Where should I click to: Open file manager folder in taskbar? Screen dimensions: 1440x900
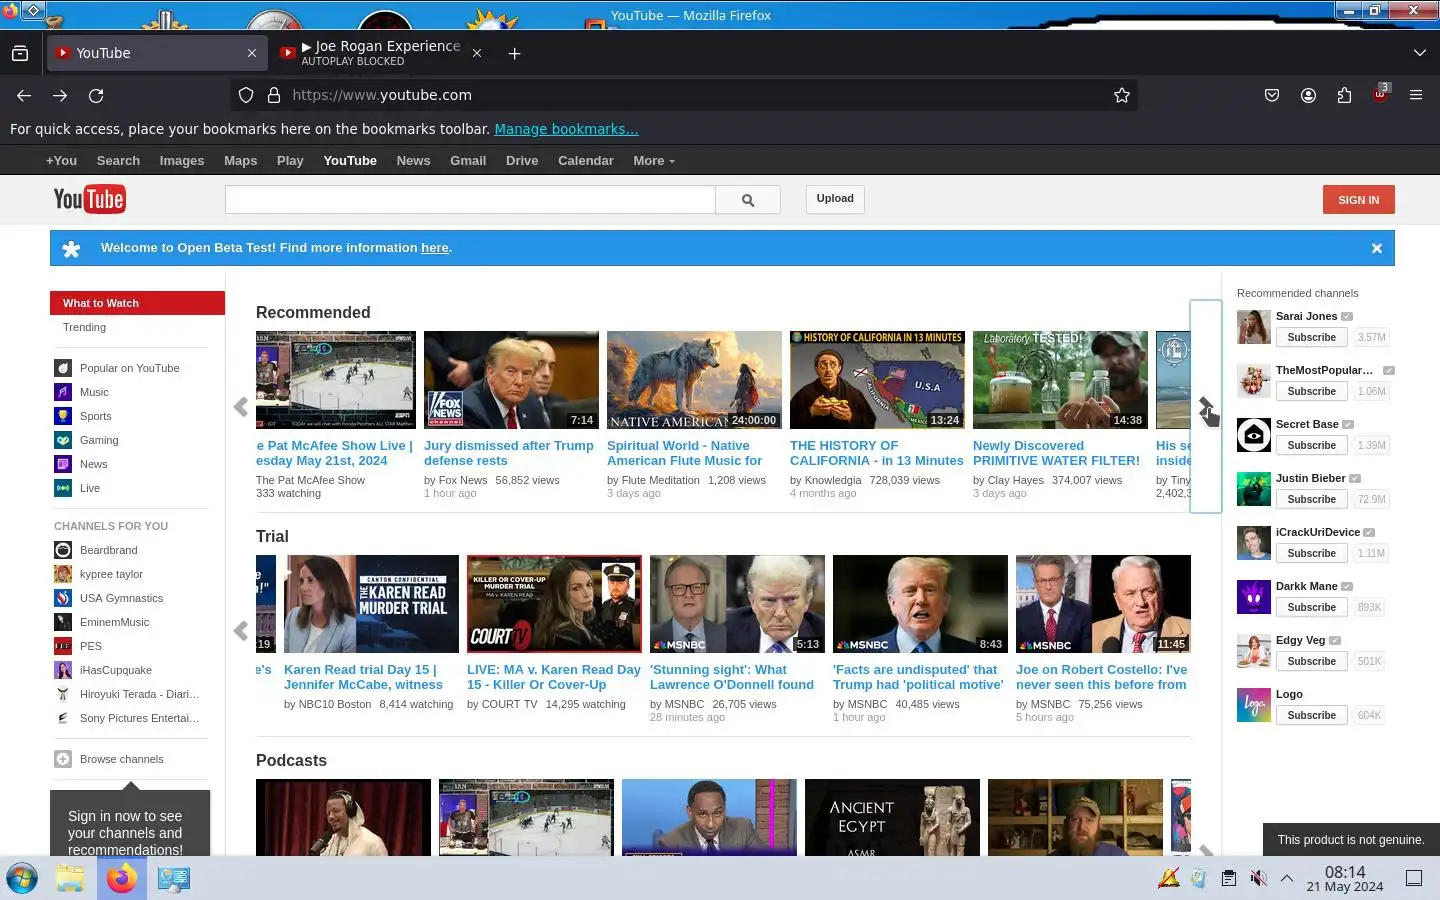pyautogui.click(x=70, y=878)
